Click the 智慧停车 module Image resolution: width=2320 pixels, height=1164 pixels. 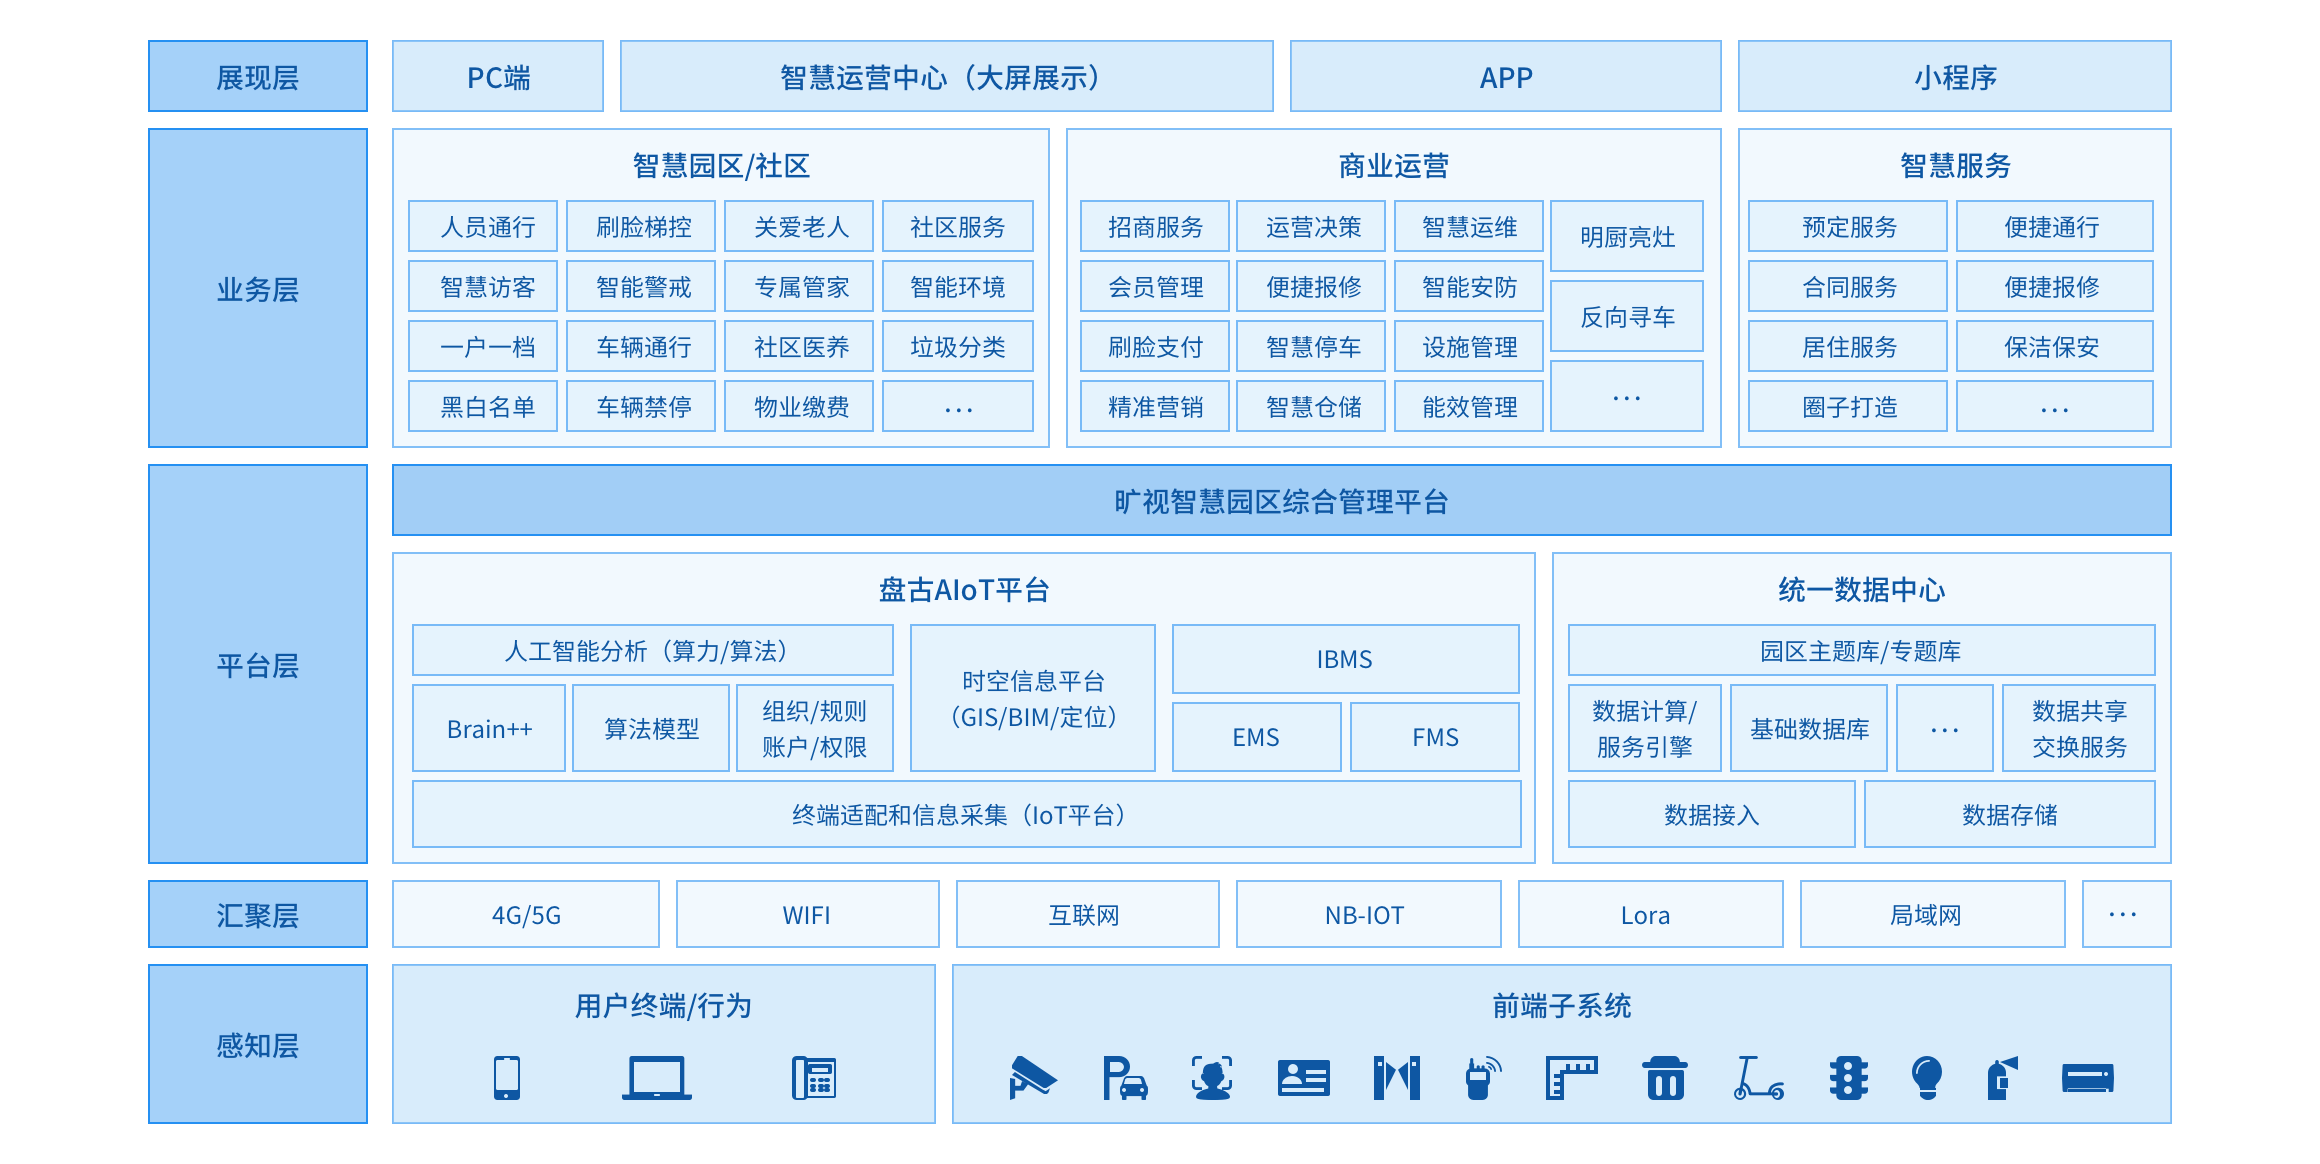click(x=1313, y=347)
